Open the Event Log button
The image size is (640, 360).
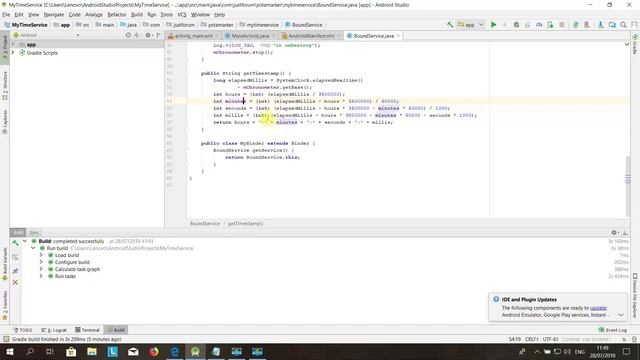pyautogui.click(x=613, y=330)
